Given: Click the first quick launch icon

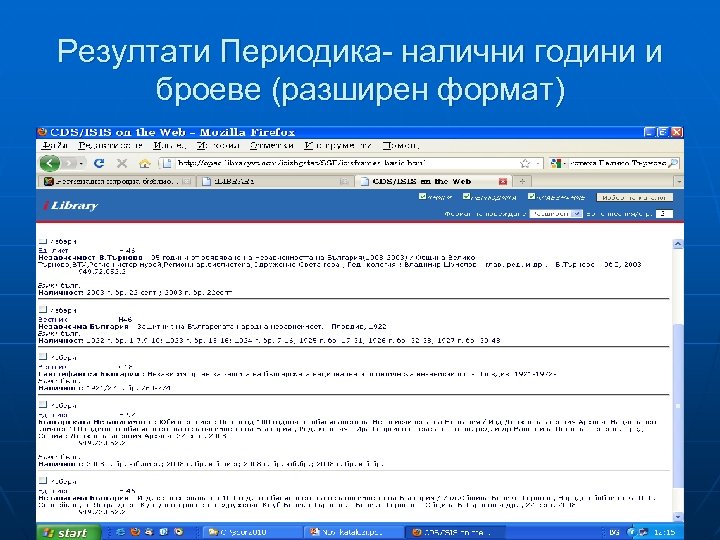Looking at the screenshot, I should (x=121, y=532).
